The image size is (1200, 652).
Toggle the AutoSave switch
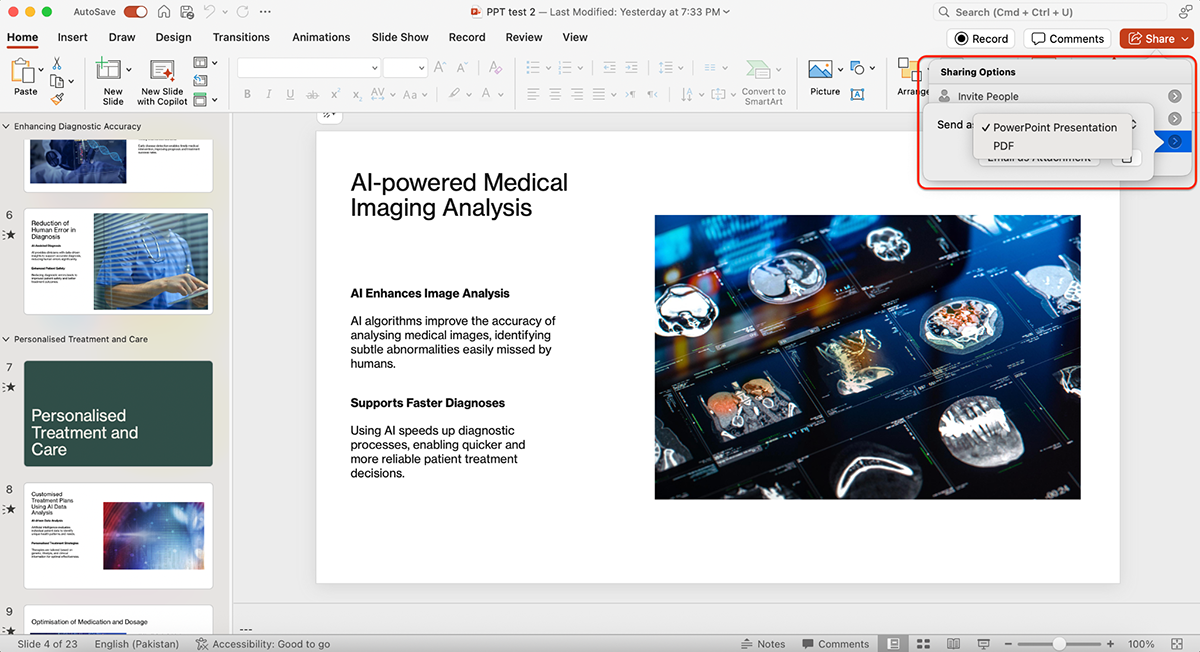[135, 12]
